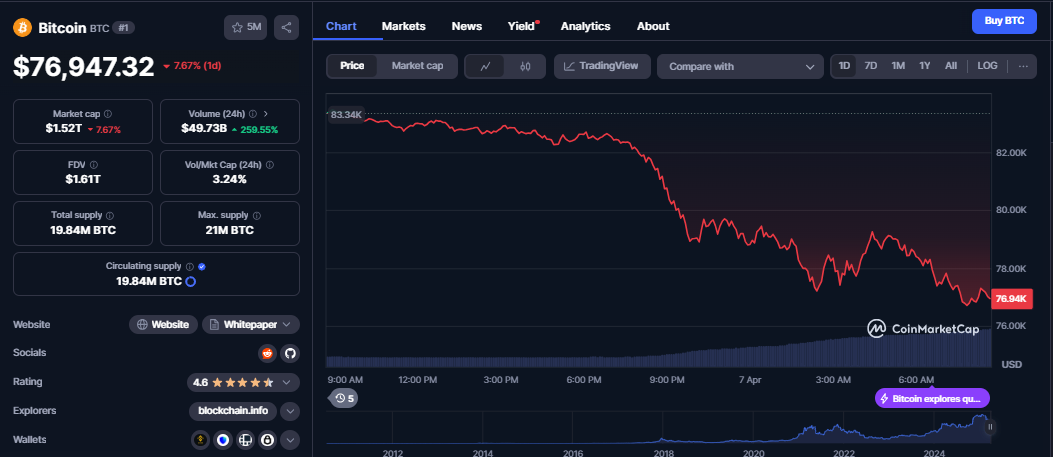Open the Max. supply info icon
Viewport: 1053px width, 457px height.
pos(257,215)
